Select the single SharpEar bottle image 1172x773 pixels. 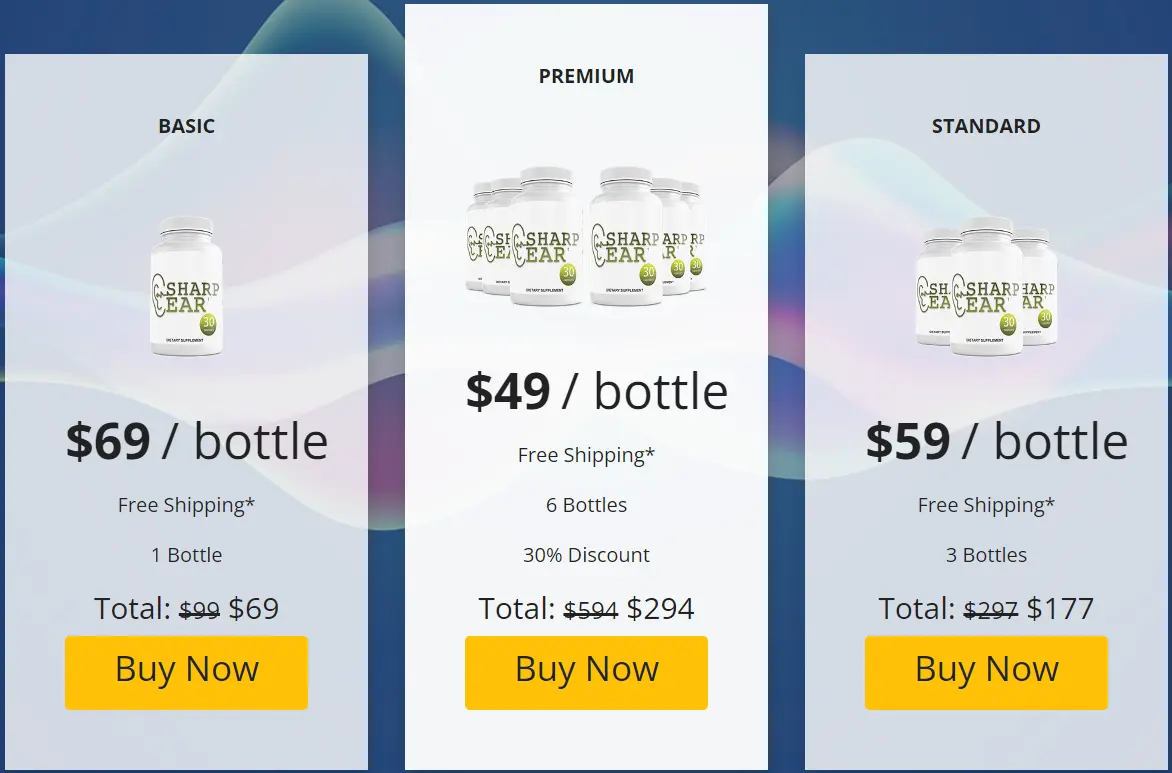186,285
